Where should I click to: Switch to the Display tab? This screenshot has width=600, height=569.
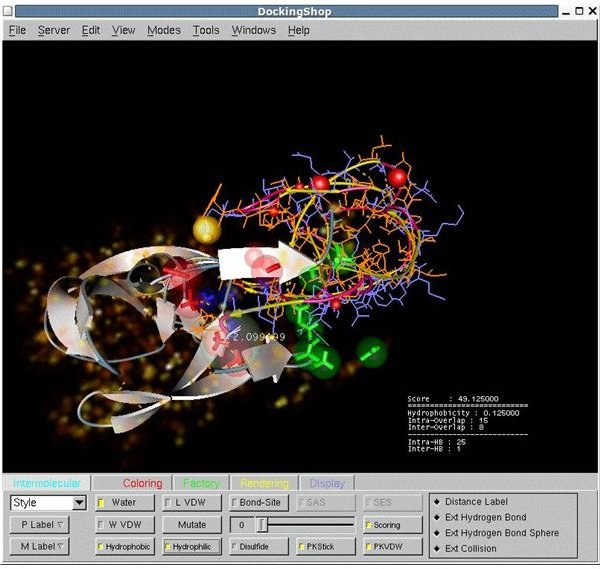(327, 483)
